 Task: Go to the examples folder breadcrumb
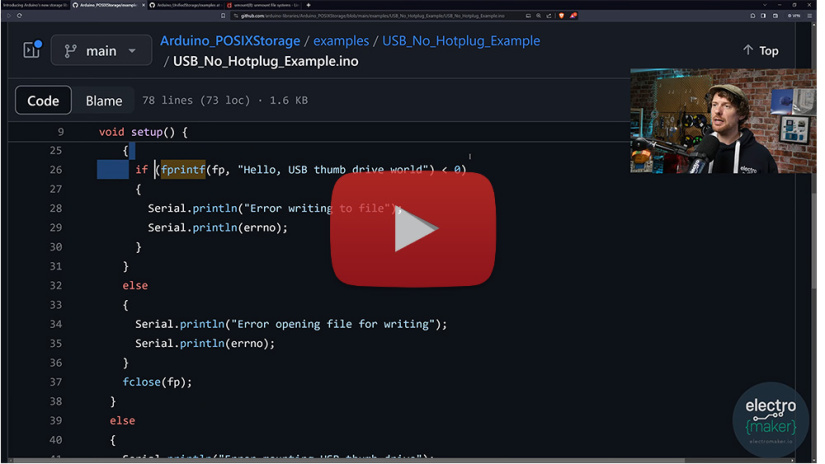tap(341, 41)
